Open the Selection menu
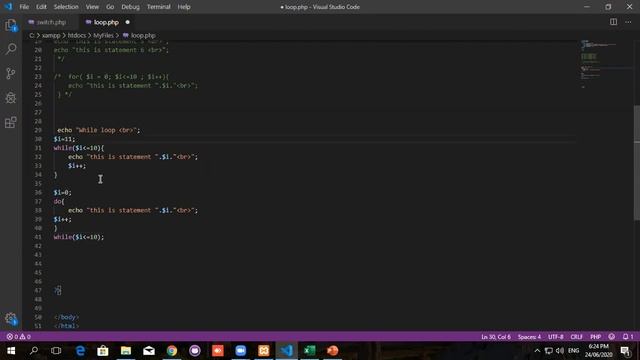Screen dimensions: 640x360 tap(66, 7)
